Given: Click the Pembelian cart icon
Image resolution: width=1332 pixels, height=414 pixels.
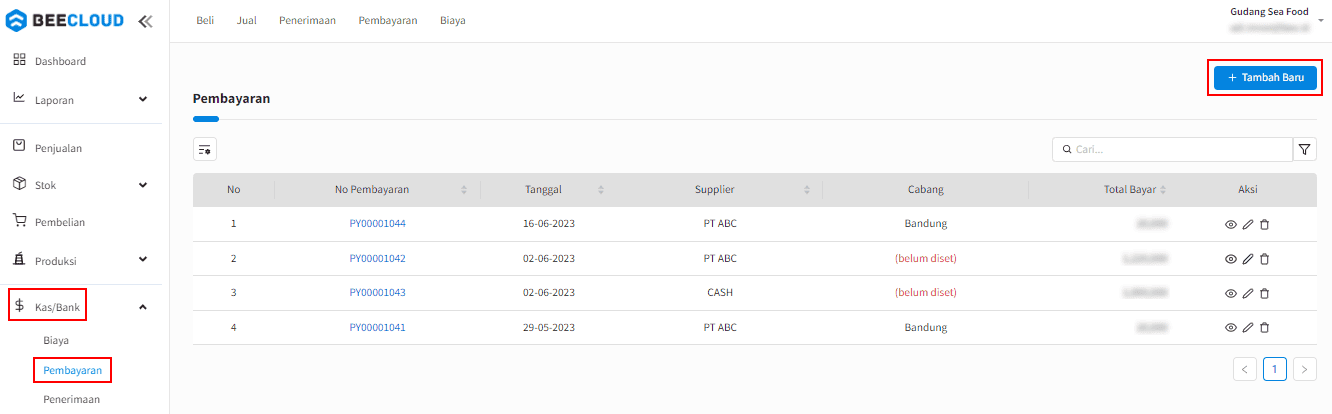Looking at the screenshot, I should (x=19, y=221).
